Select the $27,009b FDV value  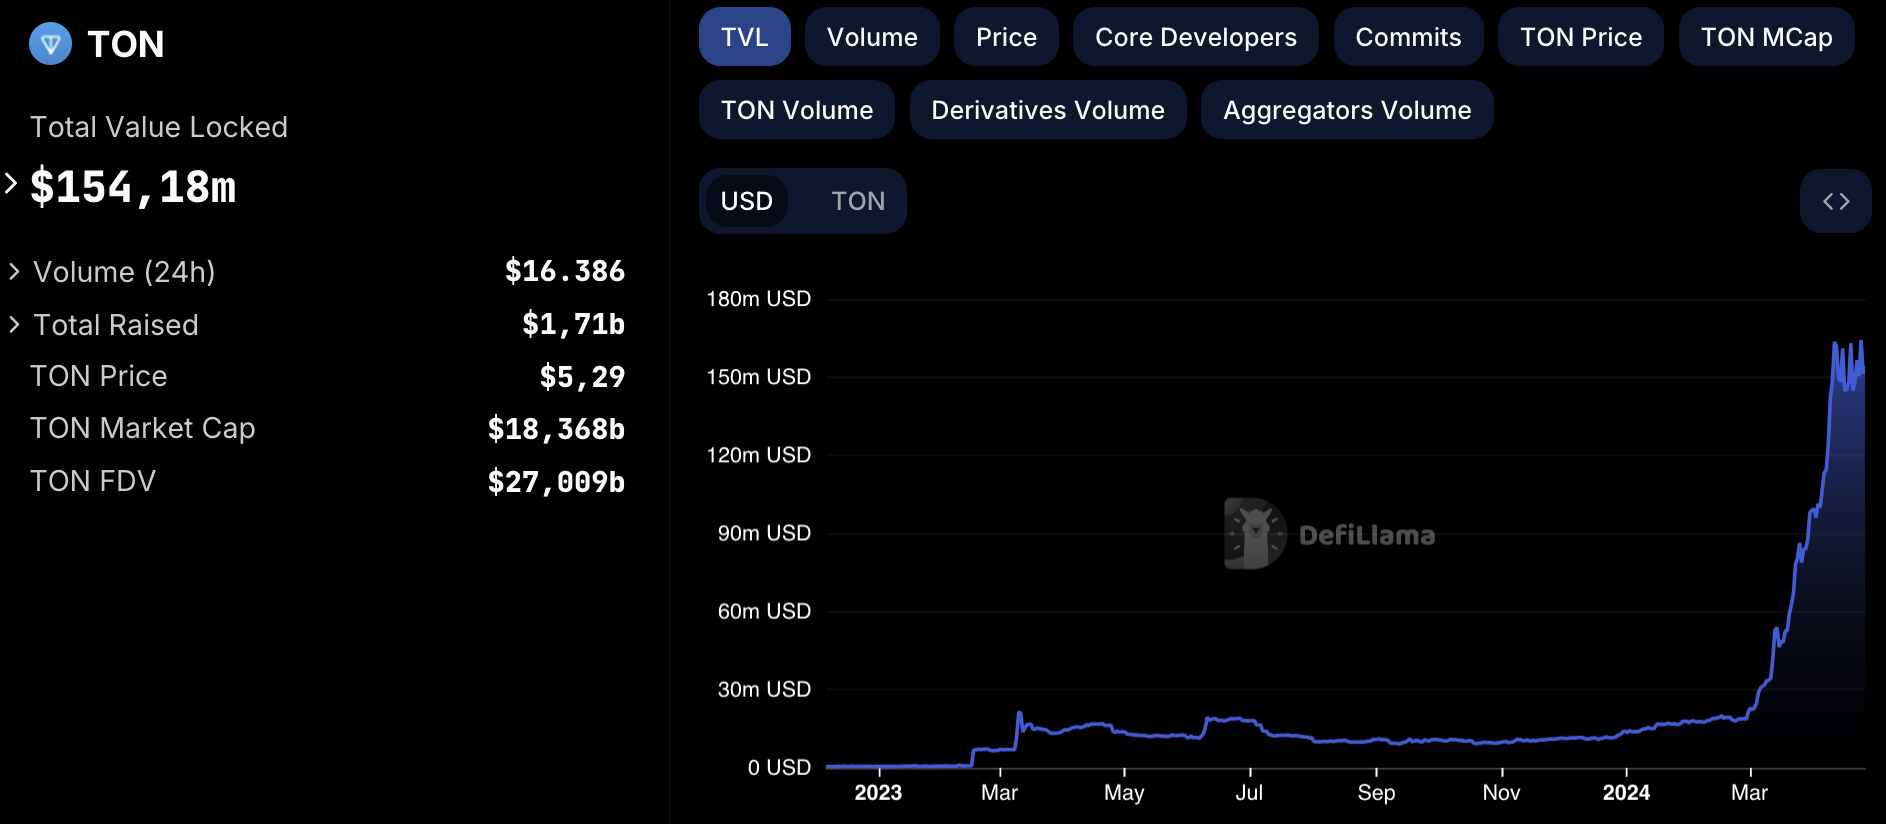pos(556,482)
